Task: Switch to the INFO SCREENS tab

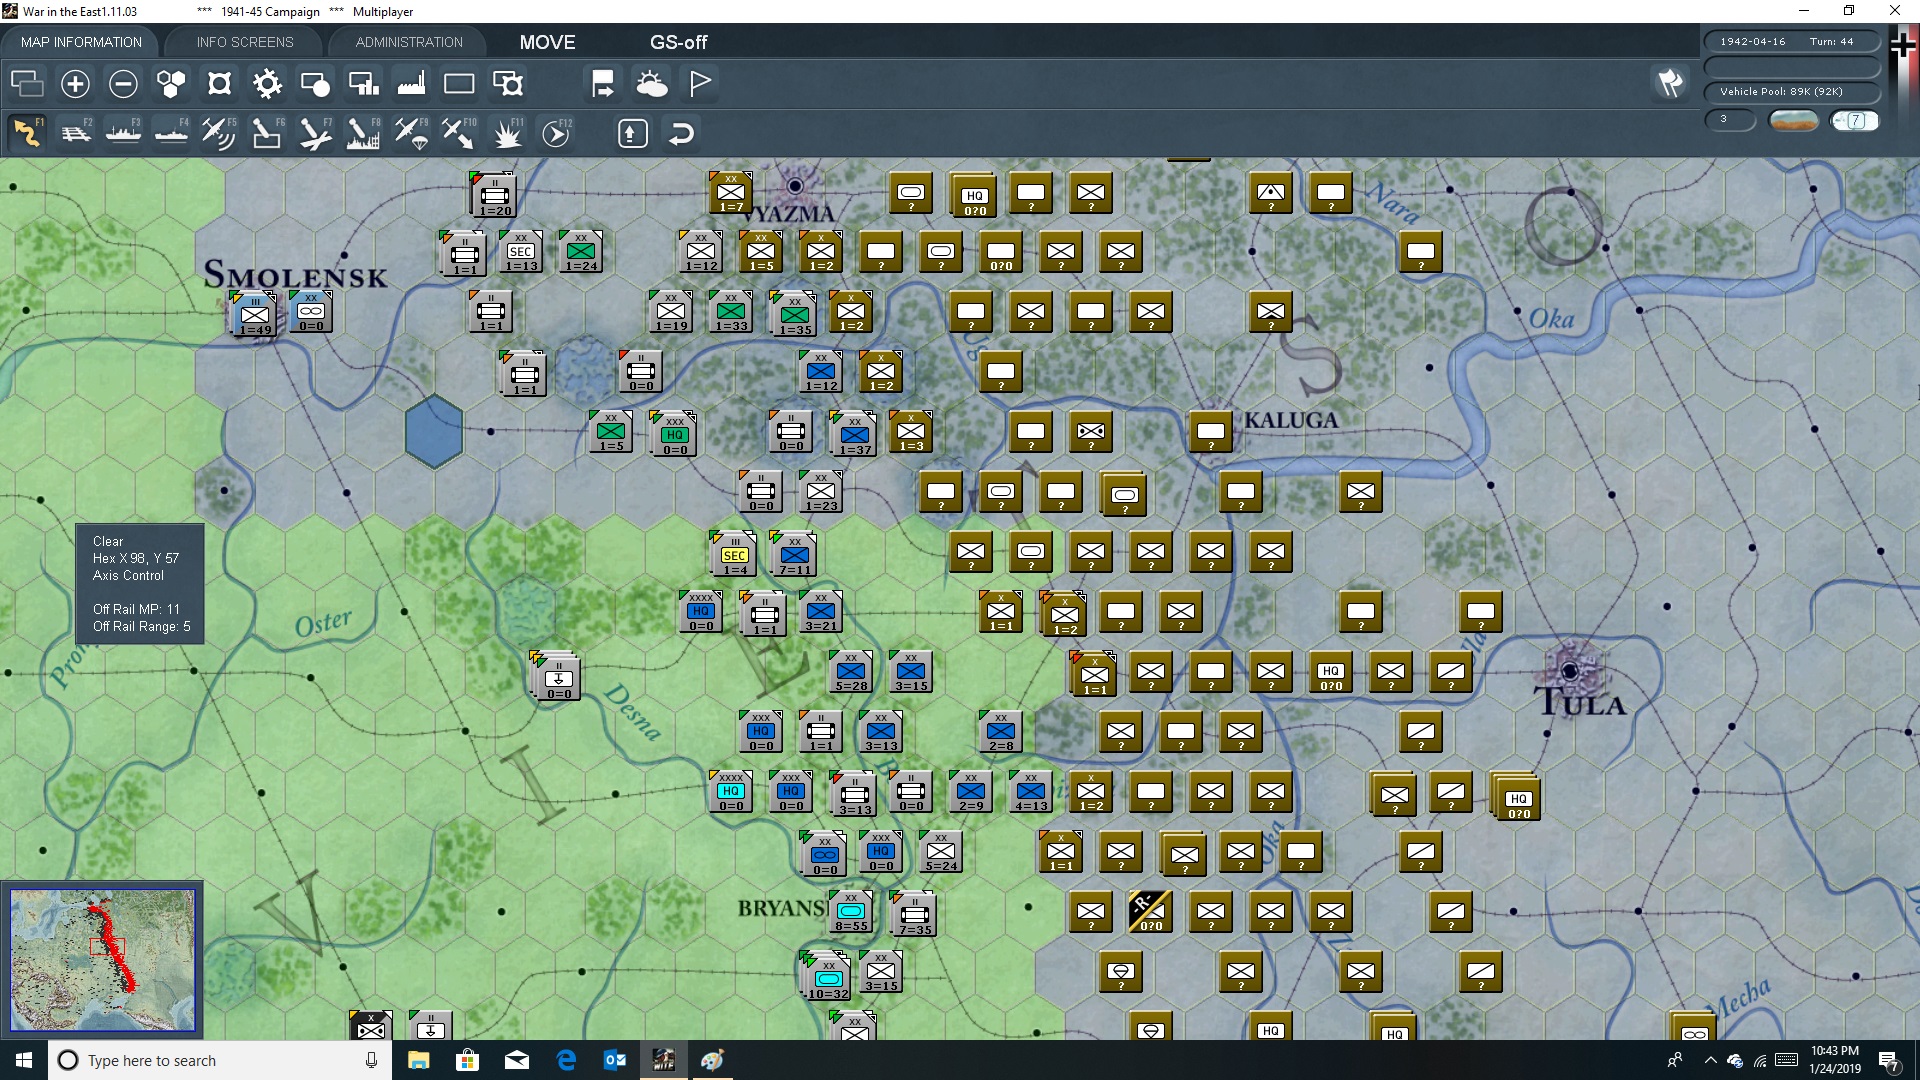Action: [x=243, y=42]
